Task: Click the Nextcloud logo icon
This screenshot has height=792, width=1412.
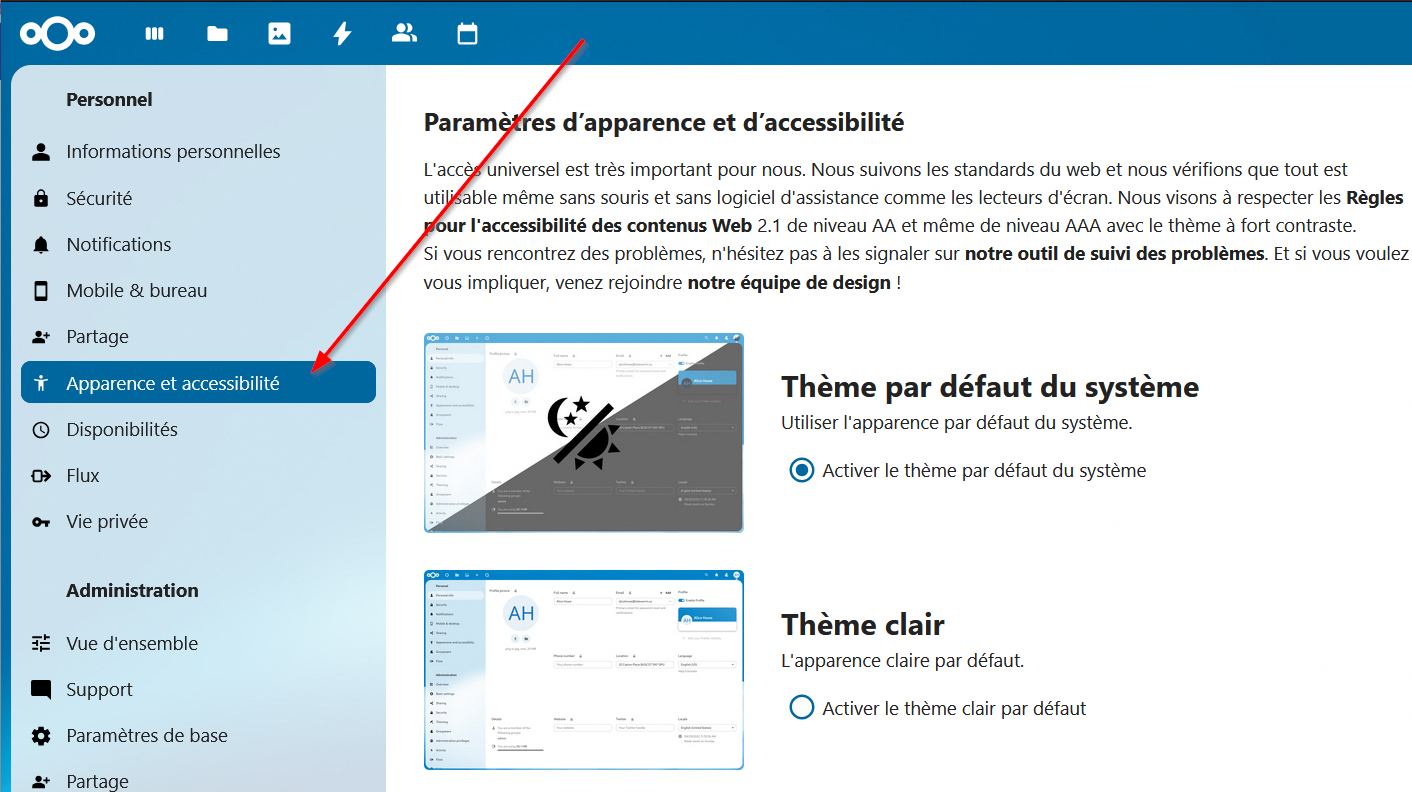Action: 57,34
